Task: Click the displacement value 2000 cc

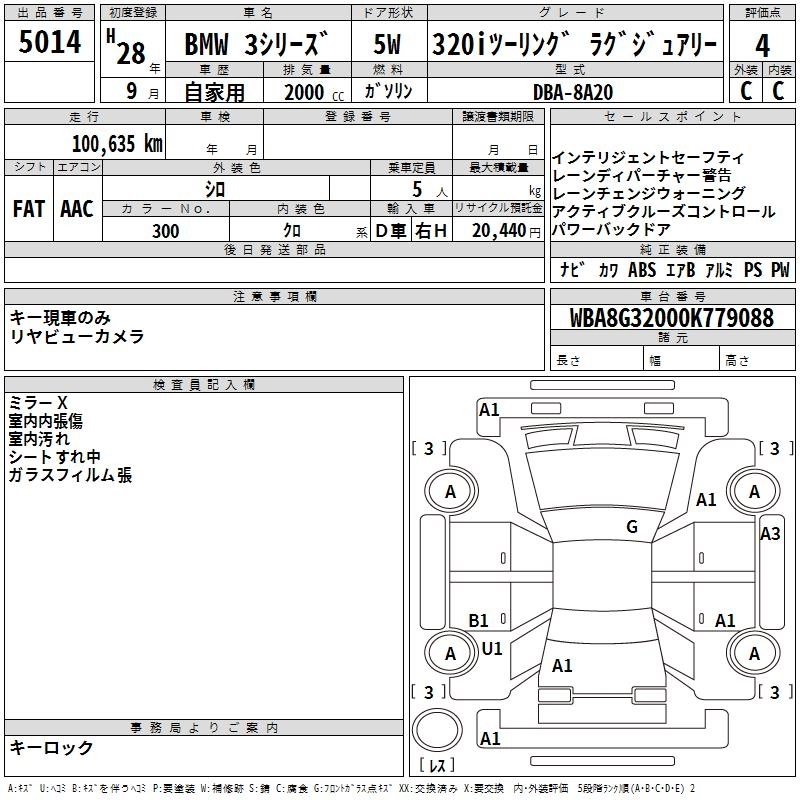Action: [314, 92]
